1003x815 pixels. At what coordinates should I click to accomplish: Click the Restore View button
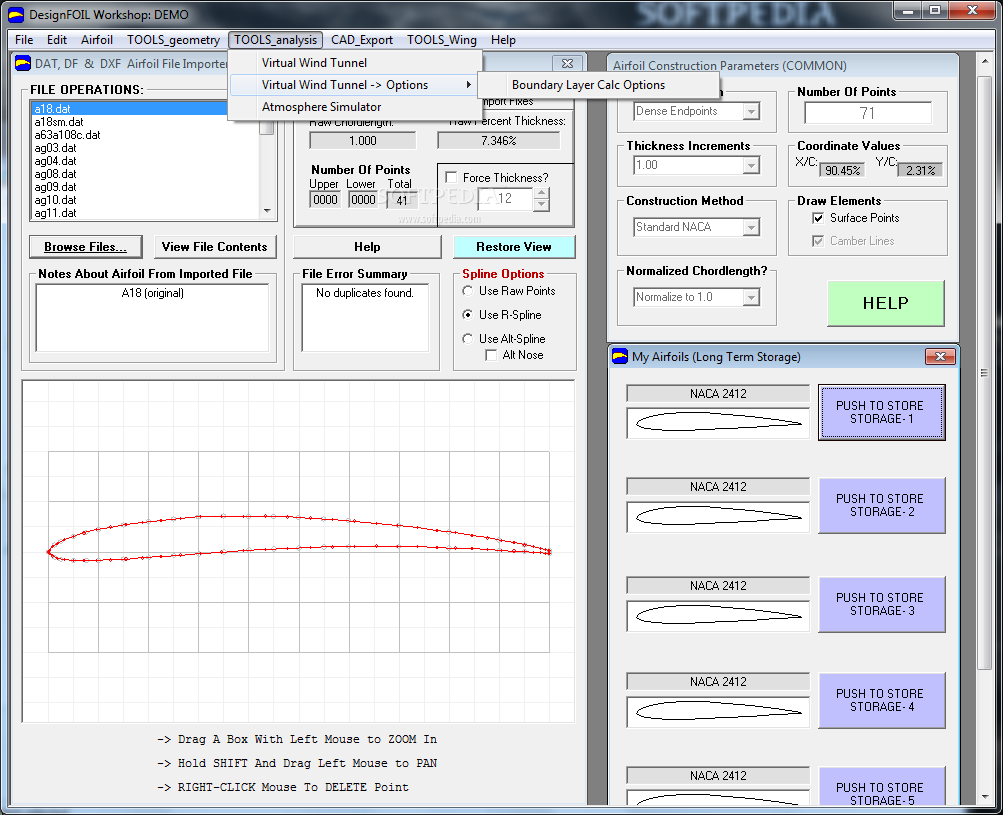[514, 247]
